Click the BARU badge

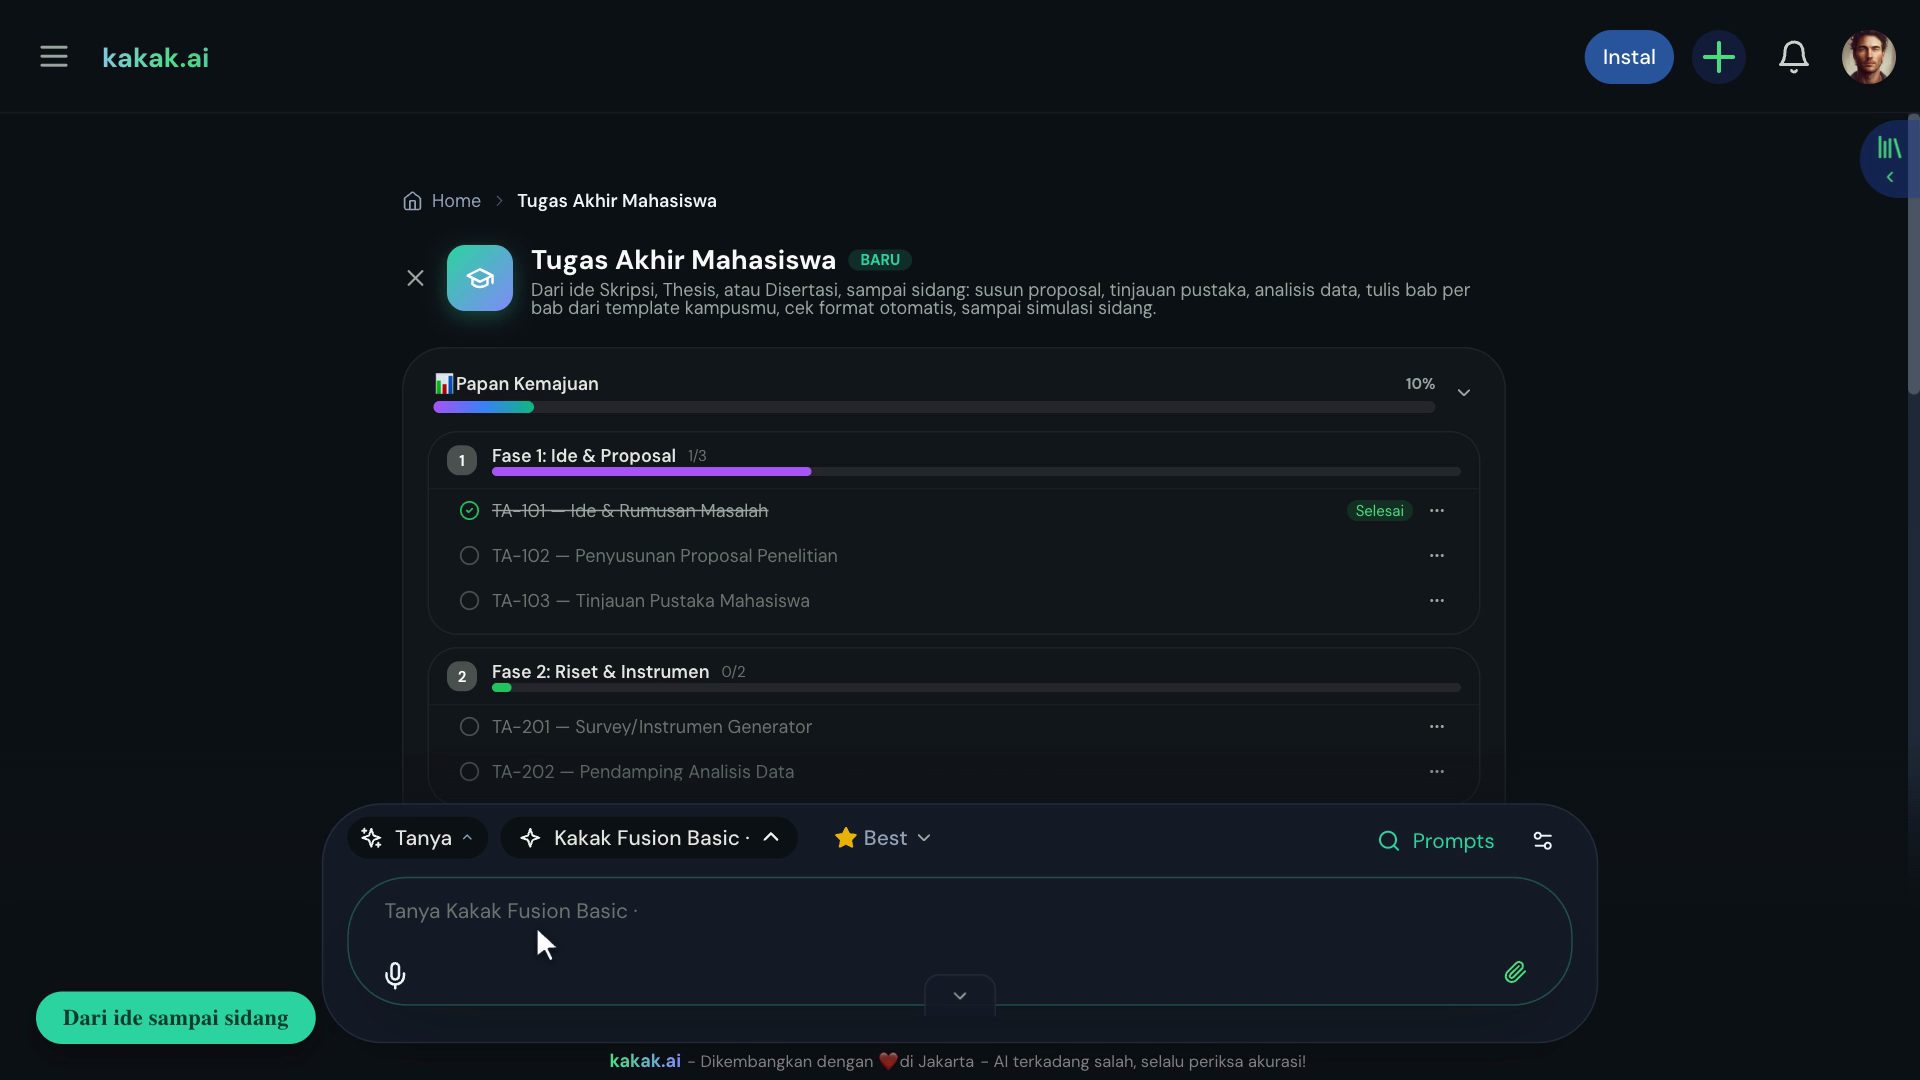[880, 260]
